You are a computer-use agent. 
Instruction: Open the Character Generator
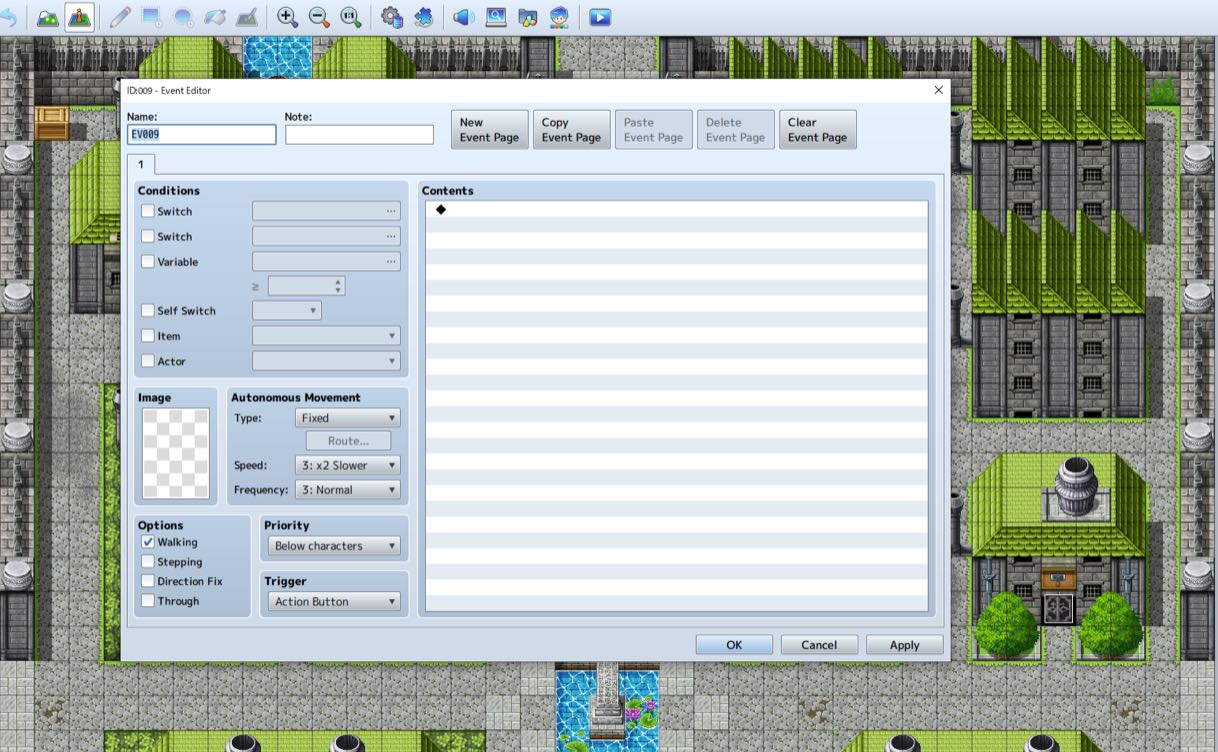(x=558, y=16)
